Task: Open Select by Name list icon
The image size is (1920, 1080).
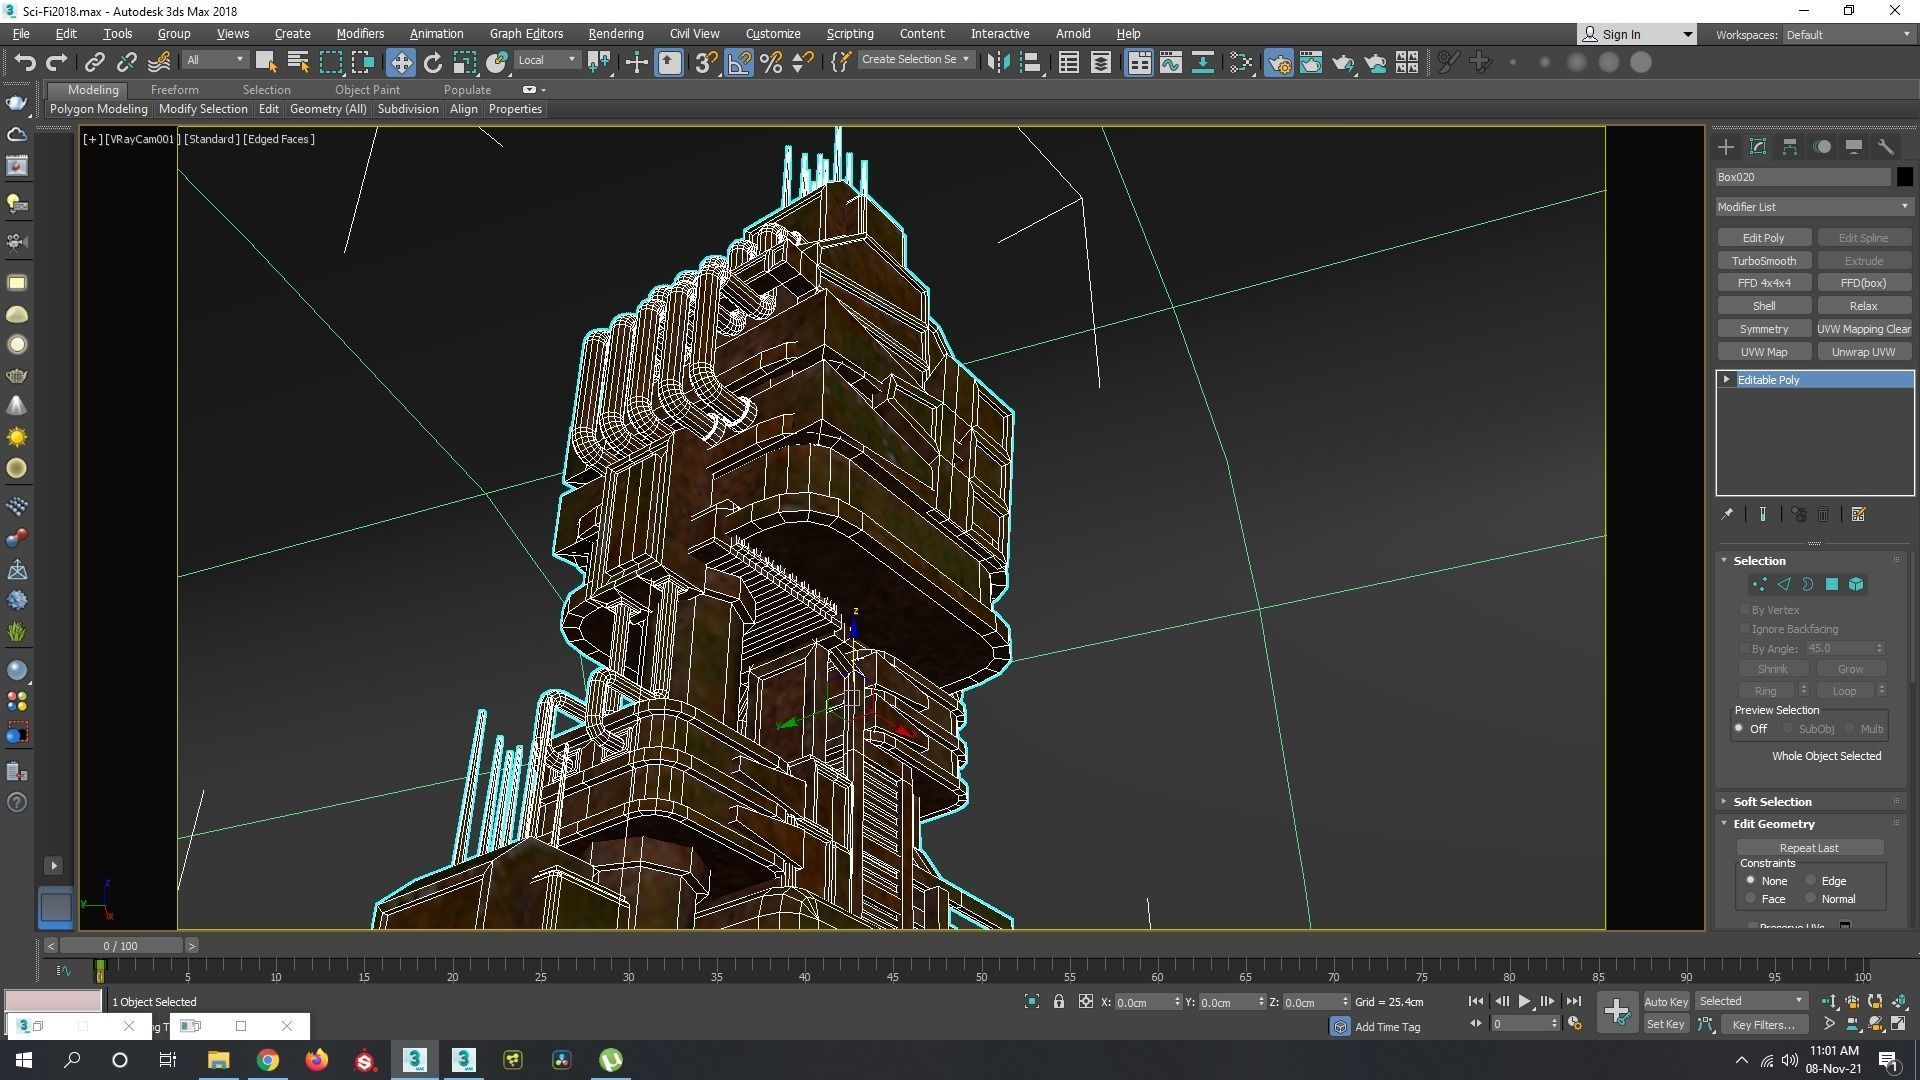Action: (298, 62)
